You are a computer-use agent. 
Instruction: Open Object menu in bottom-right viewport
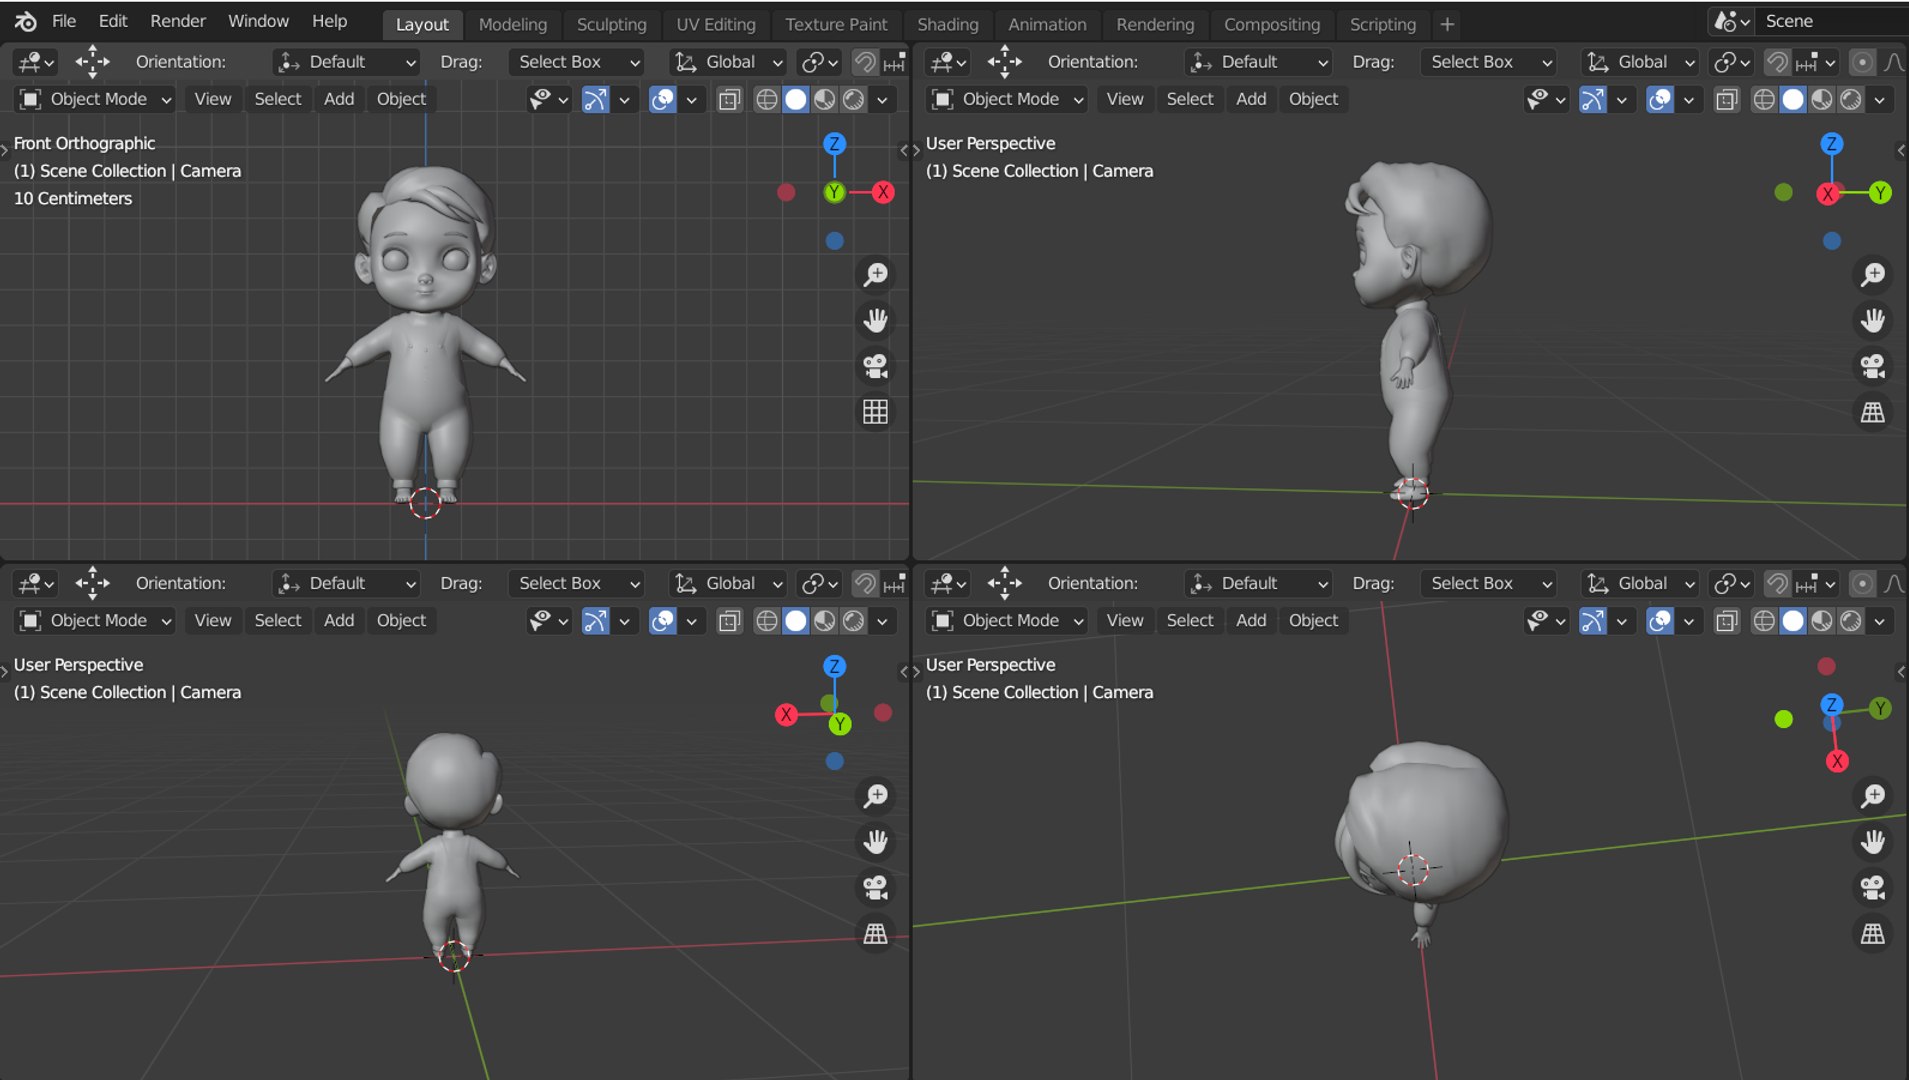coord(1313,621)
